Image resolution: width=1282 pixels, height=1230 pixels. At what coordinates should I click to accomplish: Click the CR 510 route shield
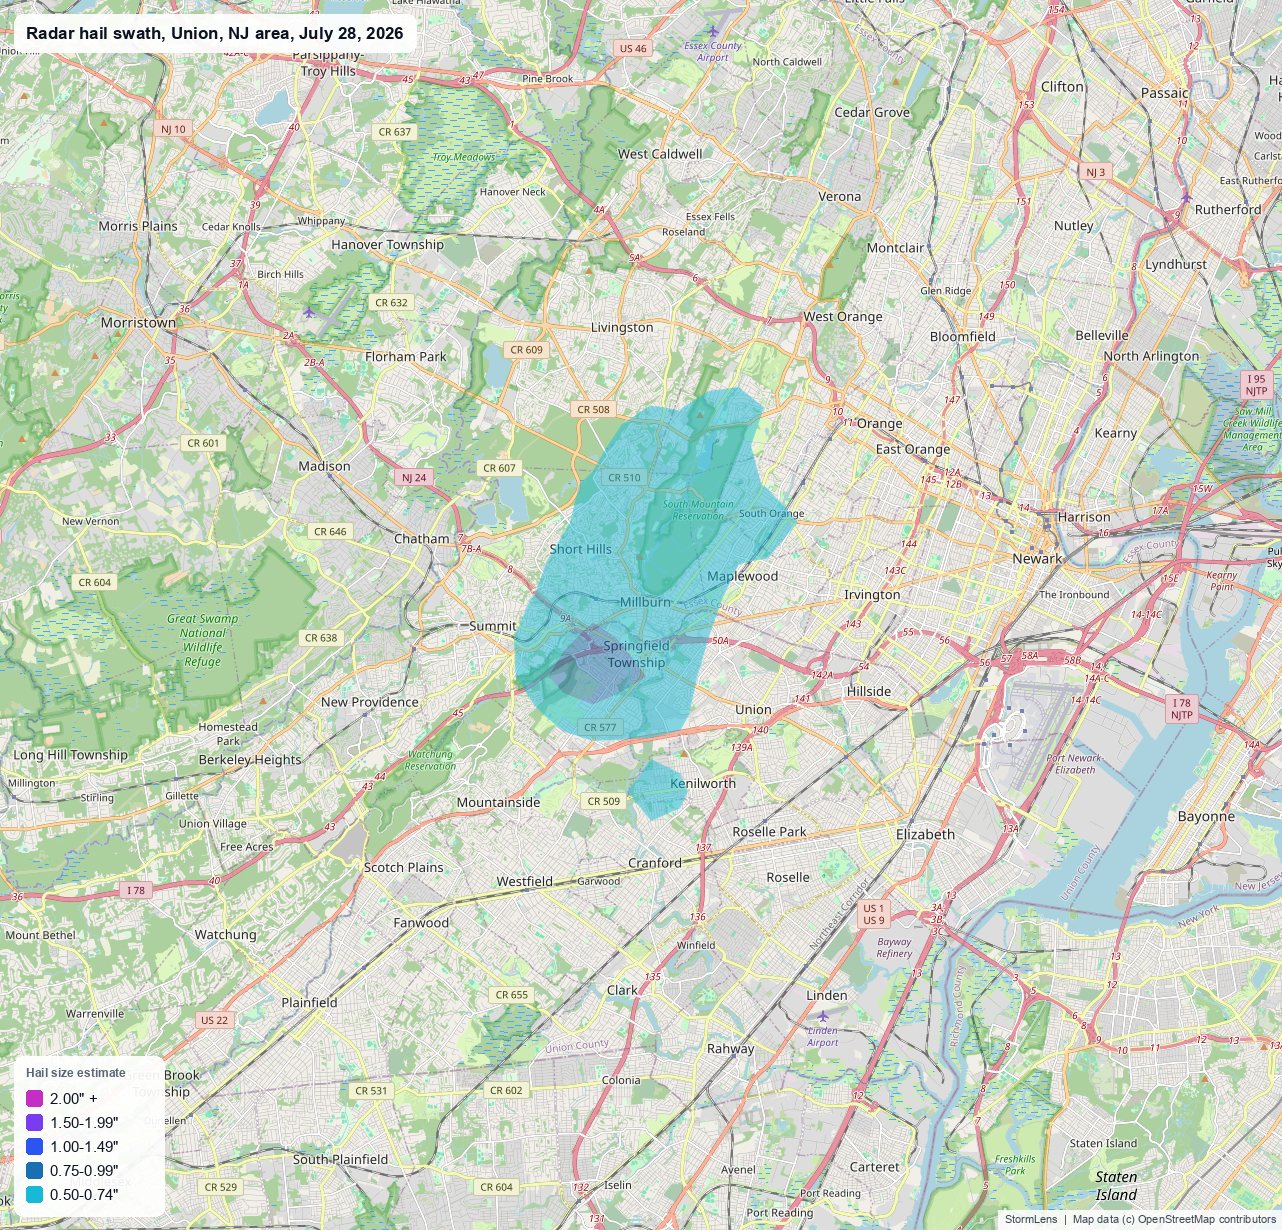[624, 478]
